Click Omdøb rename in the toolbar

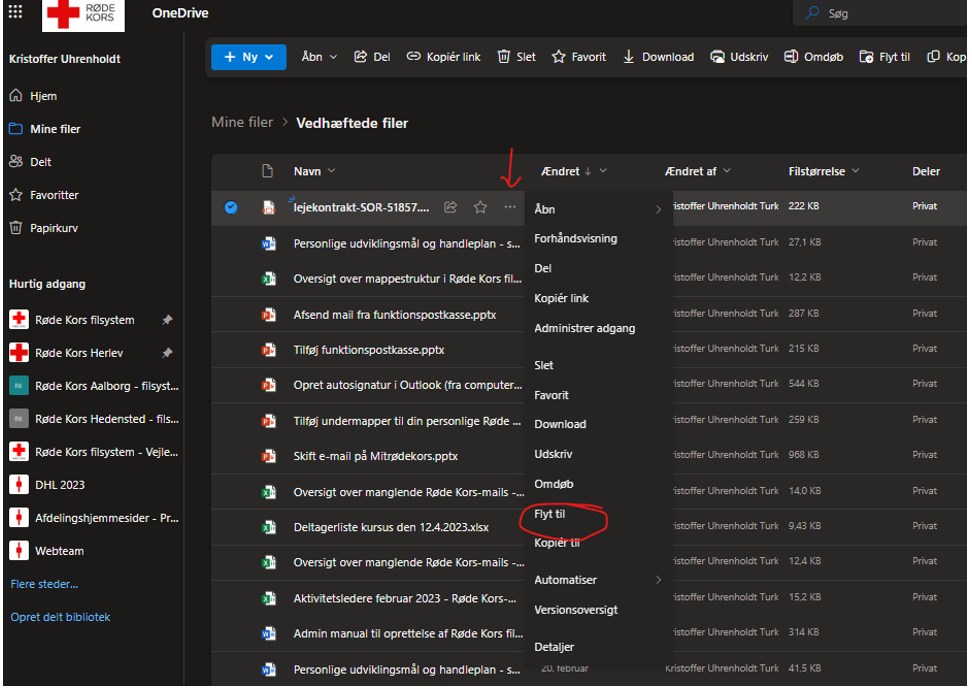tap(813, 57)
